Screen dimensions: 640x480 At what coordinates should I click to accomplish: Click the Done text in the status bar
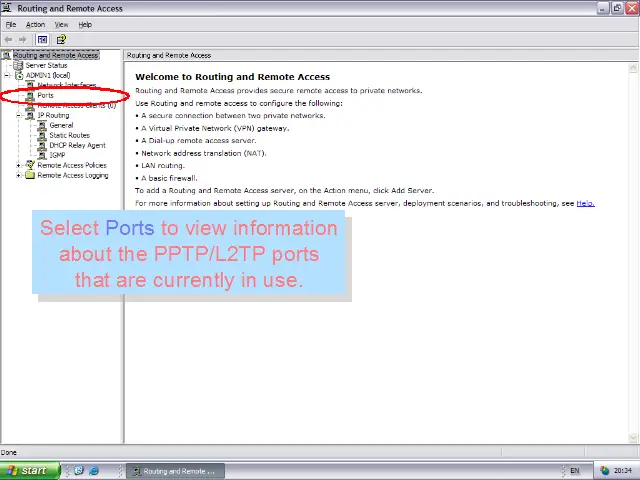click(9, 452)
